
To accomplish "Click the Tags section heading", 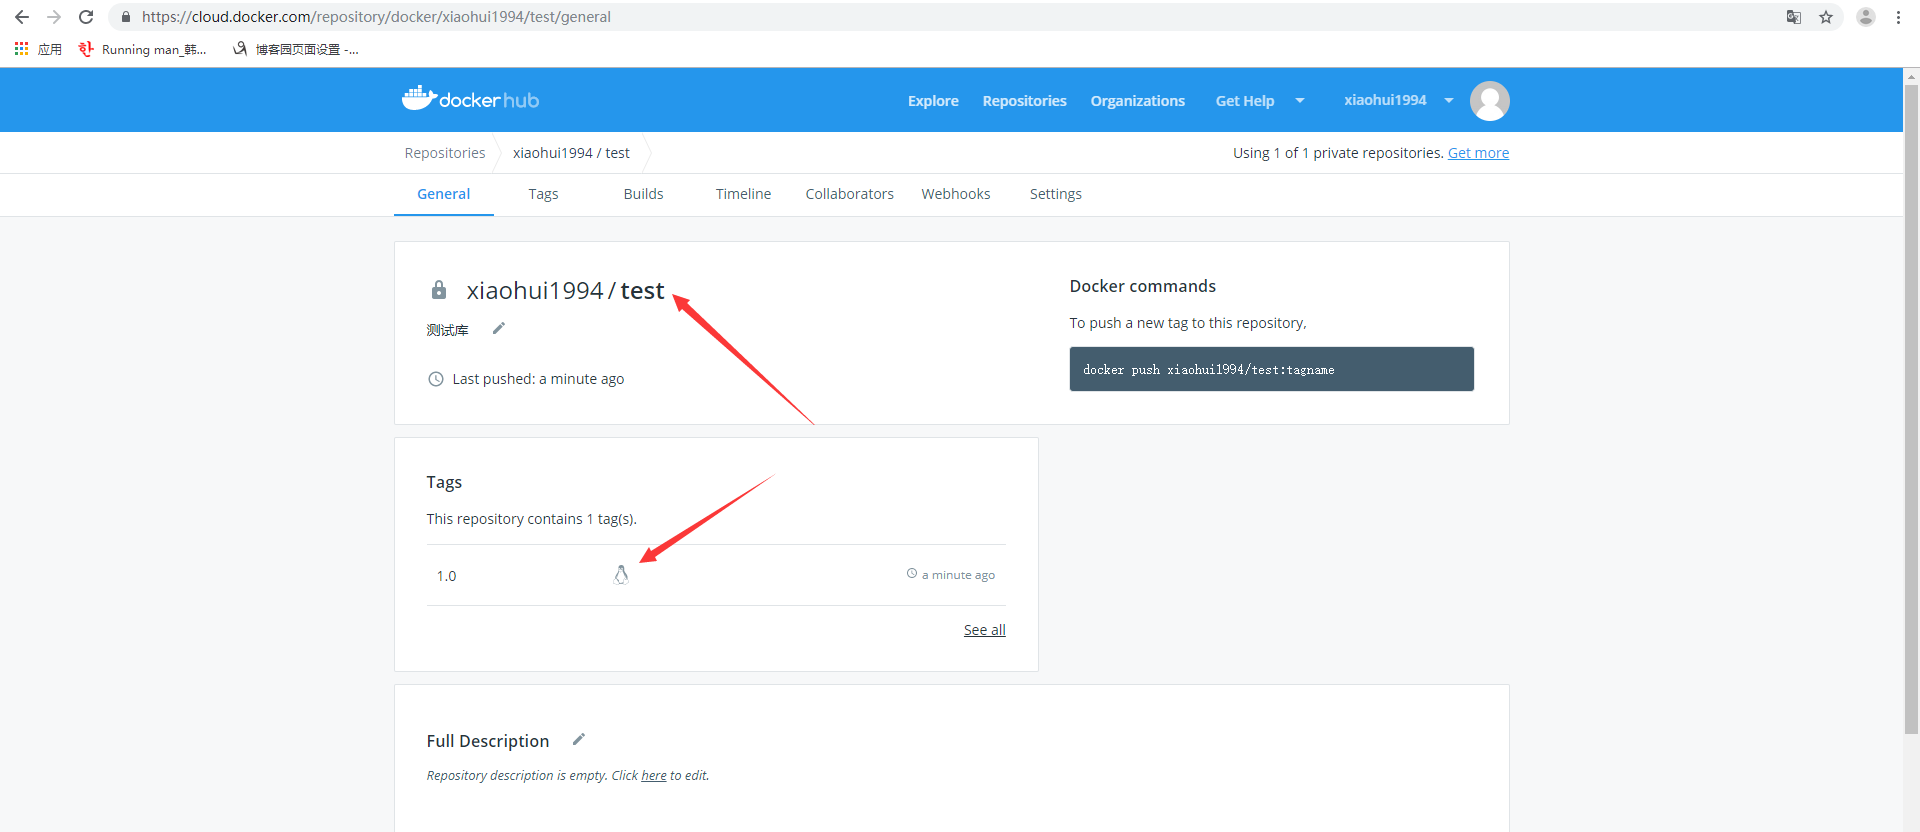I will (x=444, y=482).
